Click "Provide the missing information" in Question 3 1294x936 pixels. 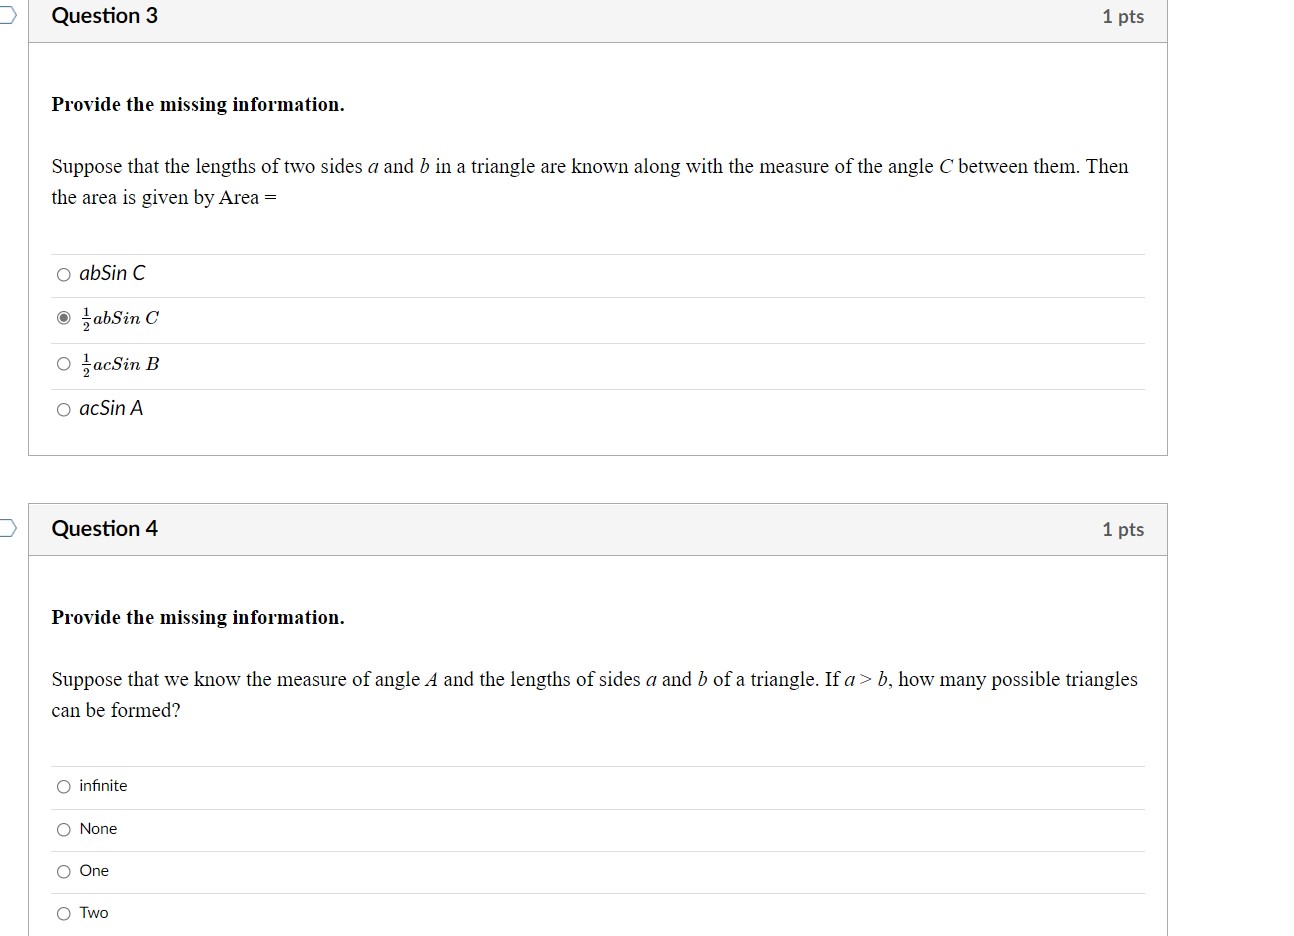coord(197,104)
